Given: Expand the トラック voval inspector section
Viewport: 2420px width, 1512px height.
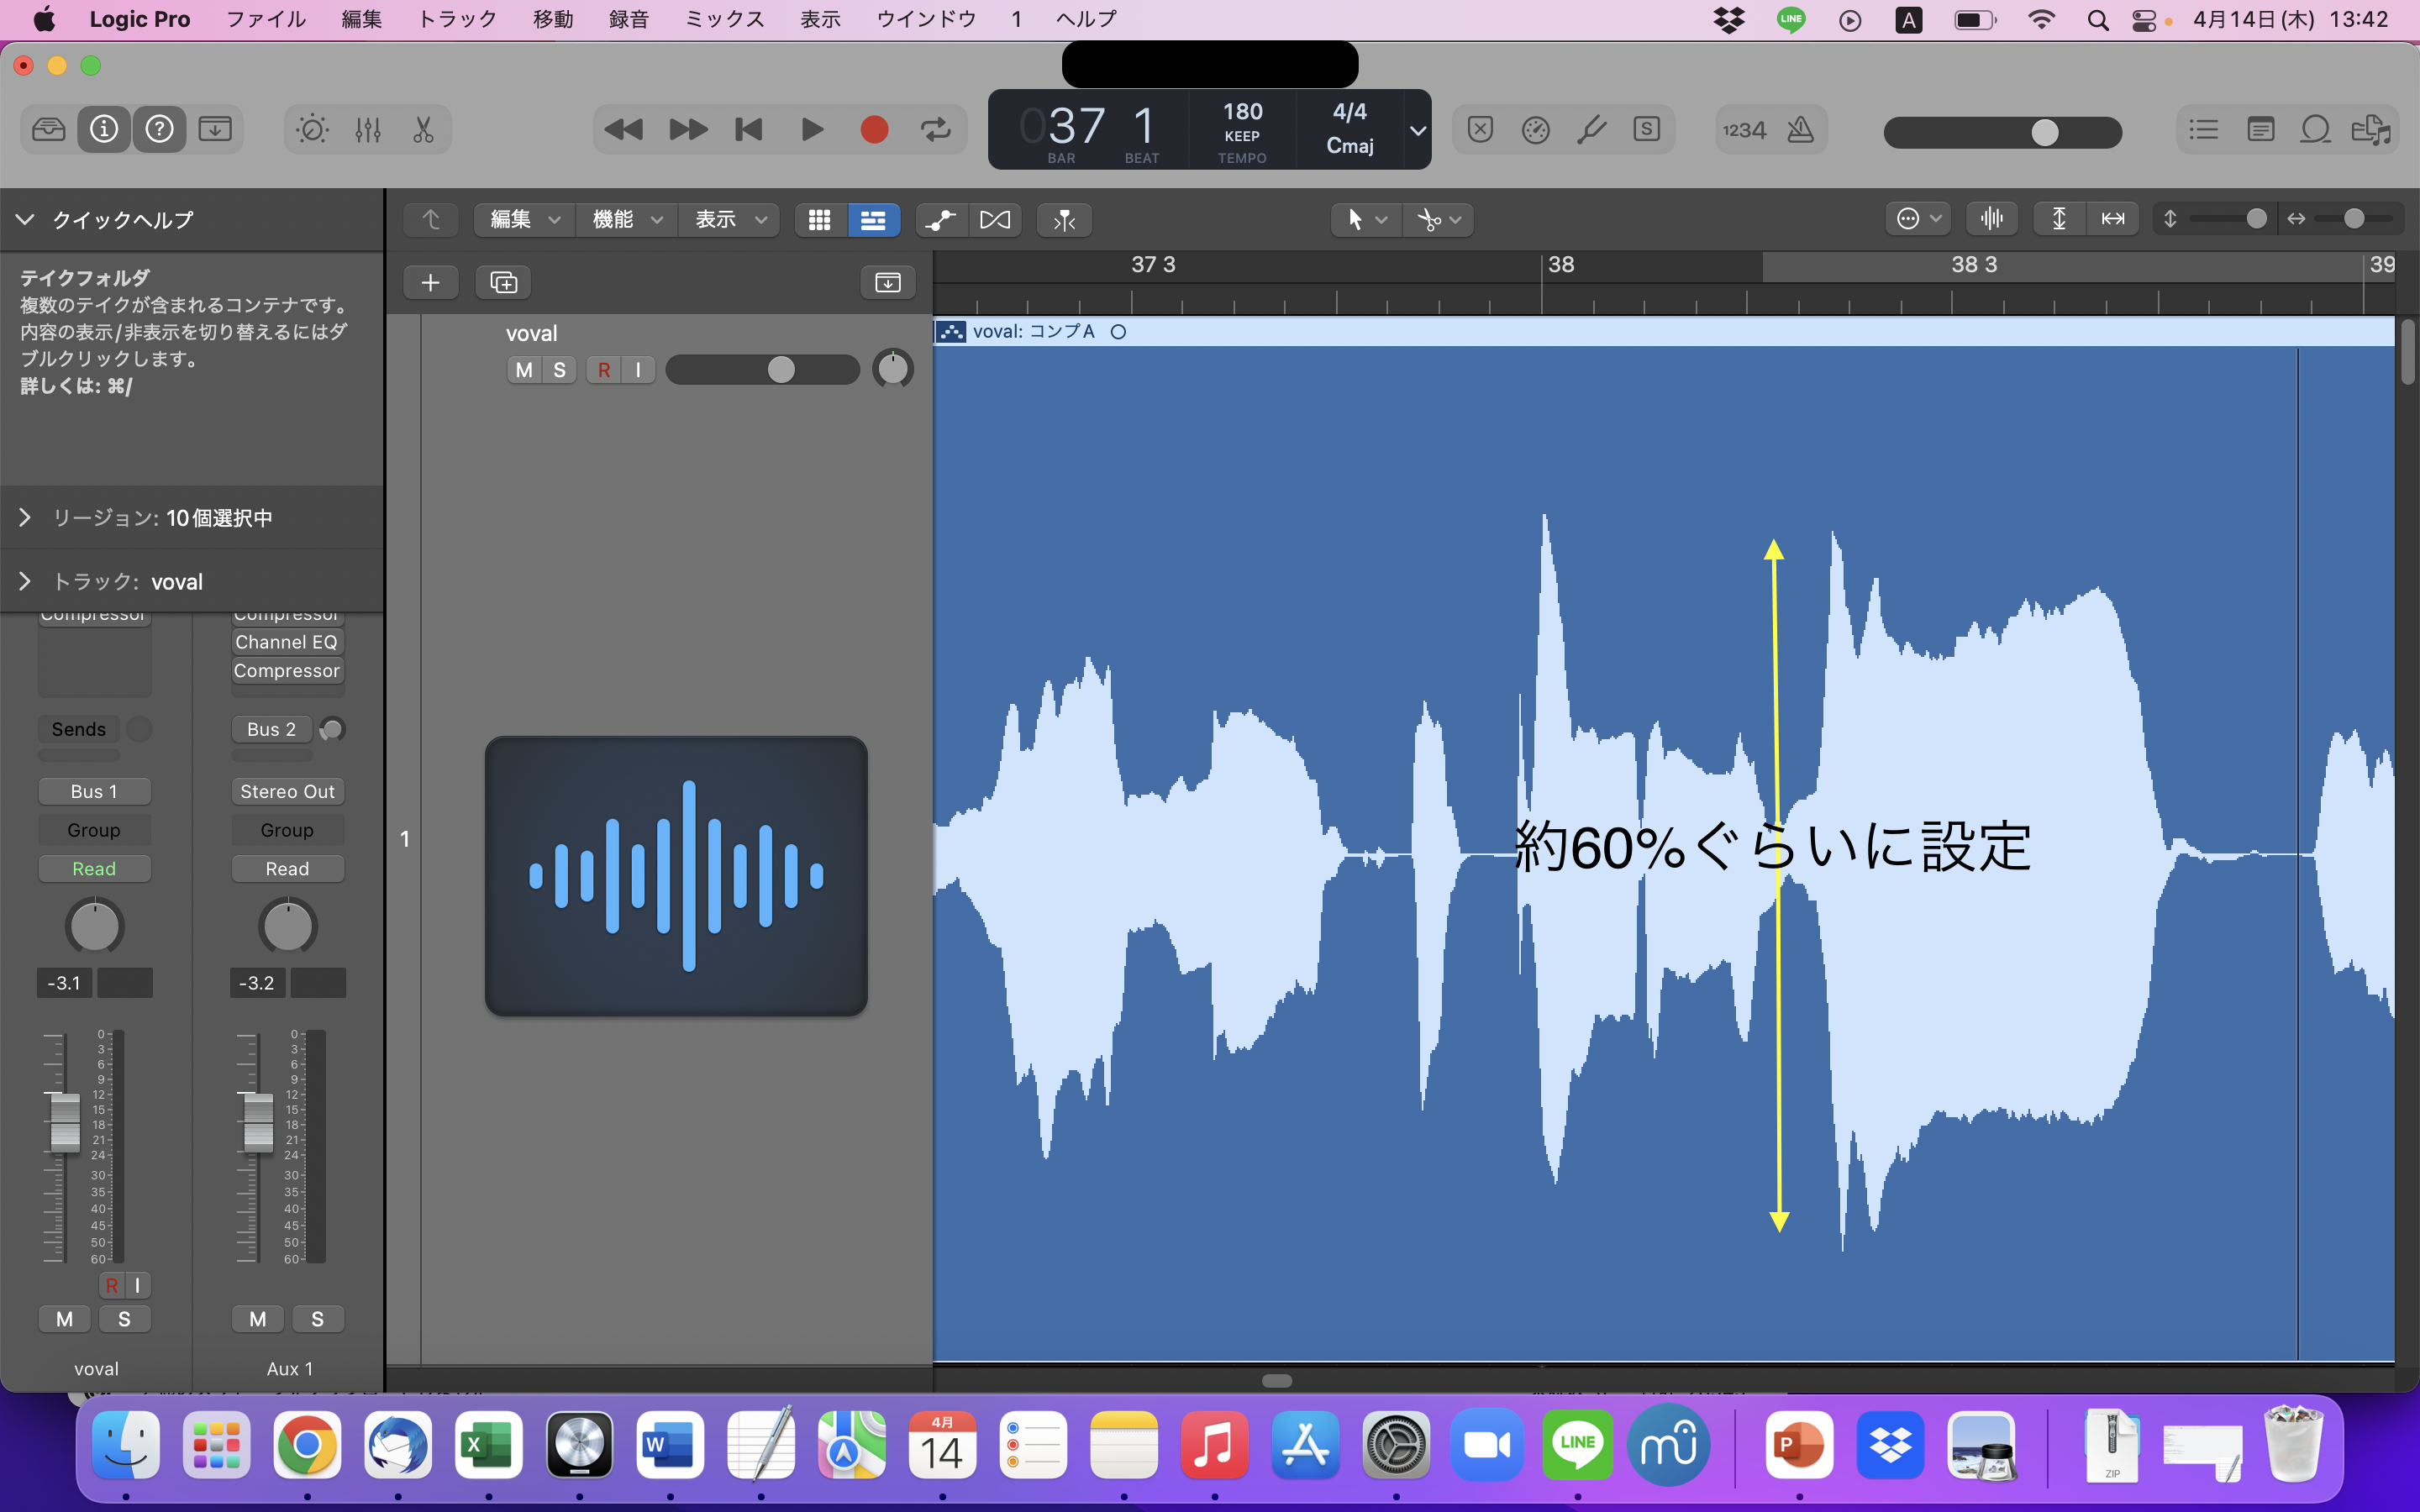Looking at the screenshot, I should (25, 581).
